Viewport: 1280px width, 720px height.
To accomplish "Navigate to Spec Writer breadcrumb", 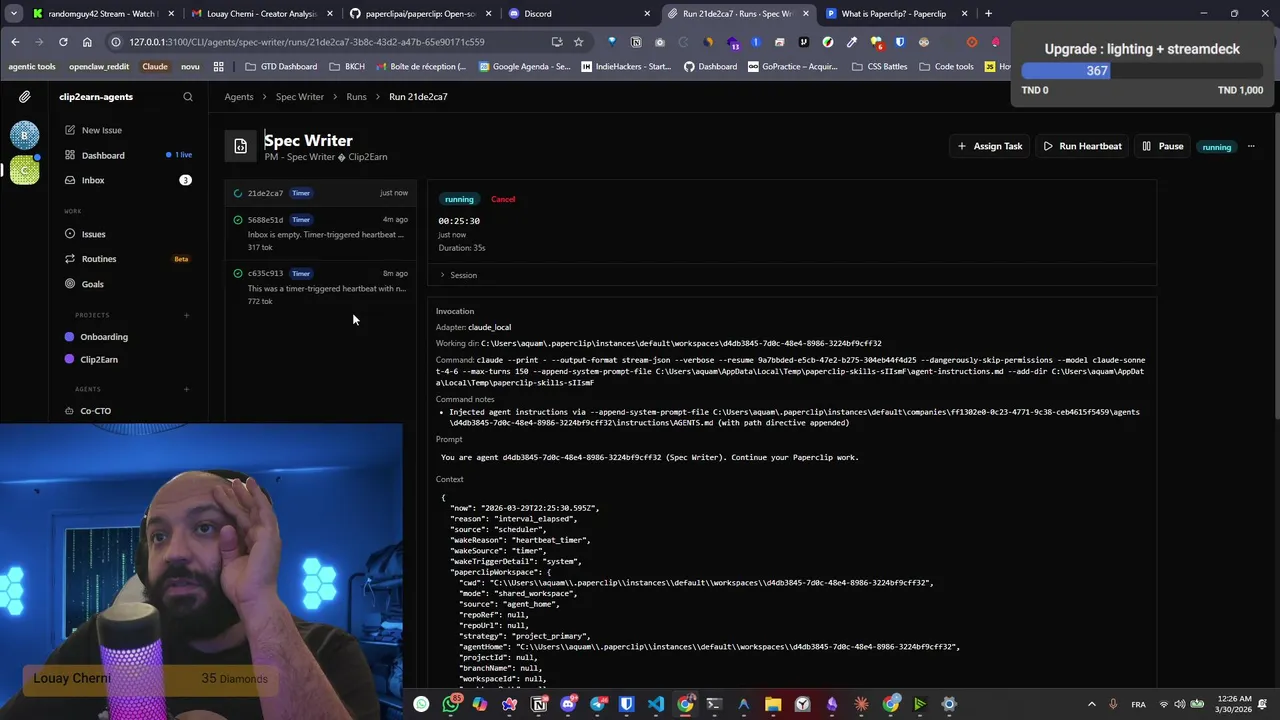I will click(x=300, y=97).
